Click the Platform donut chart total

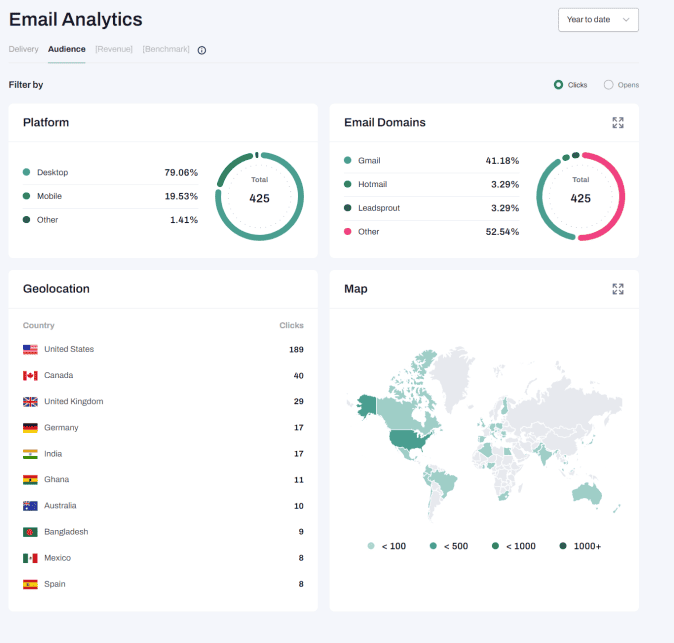pos(259,197)
